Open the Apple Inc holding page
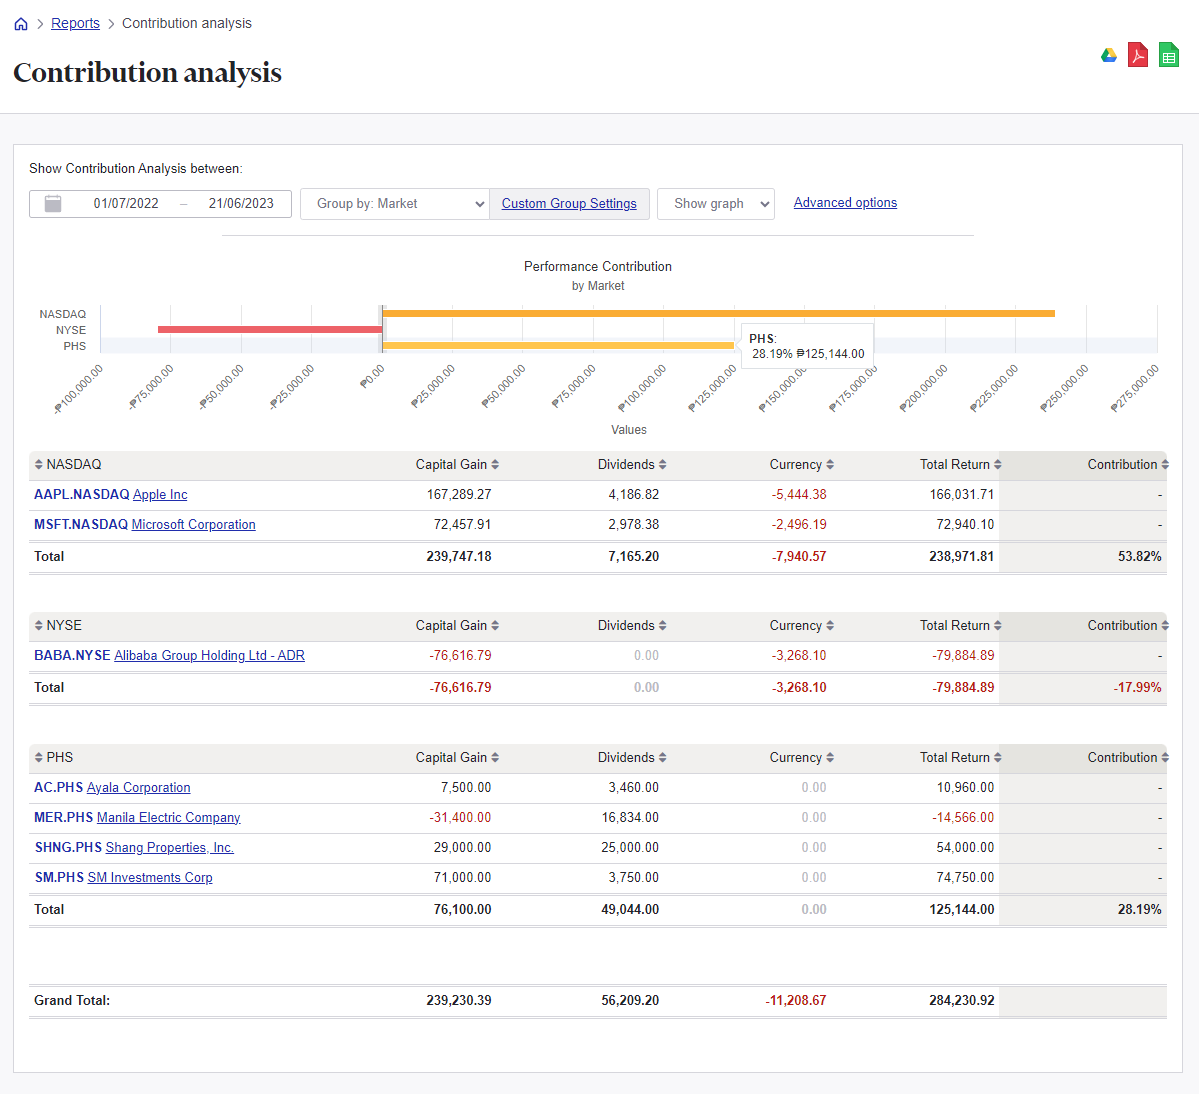The image size is (1199, 1094). [x=159, y=494]
